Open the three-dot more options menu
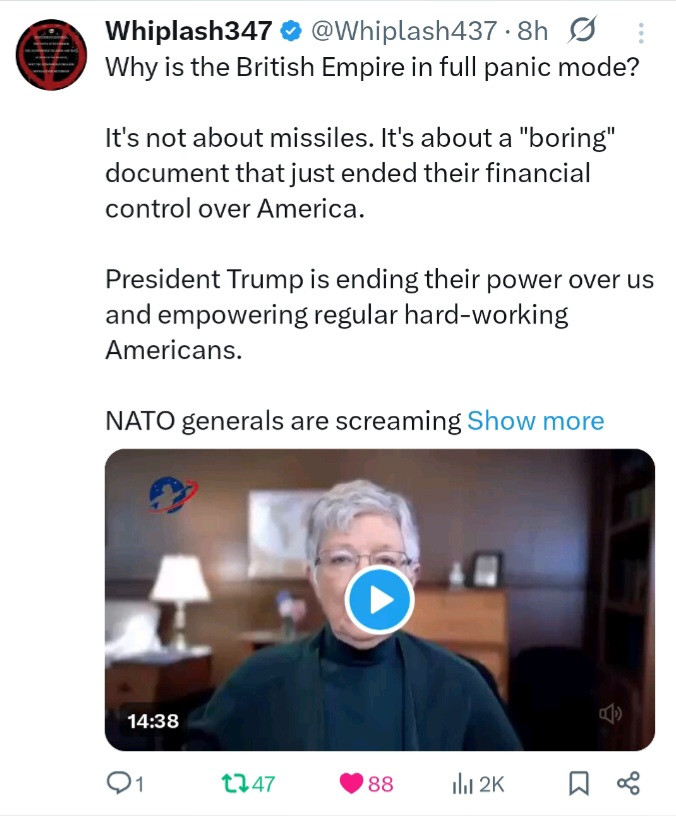This screenshot has width=676, height=816. (x=639, y=32)
